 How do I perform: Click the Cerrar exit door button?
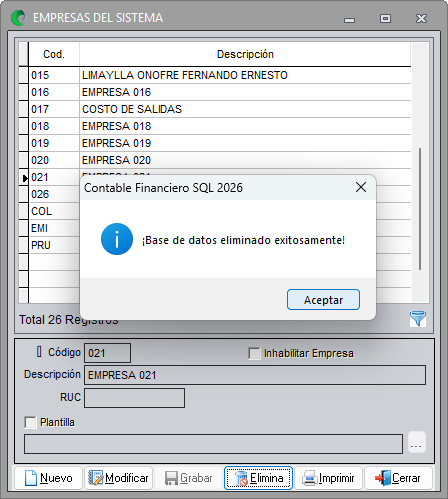click(398, 478)
